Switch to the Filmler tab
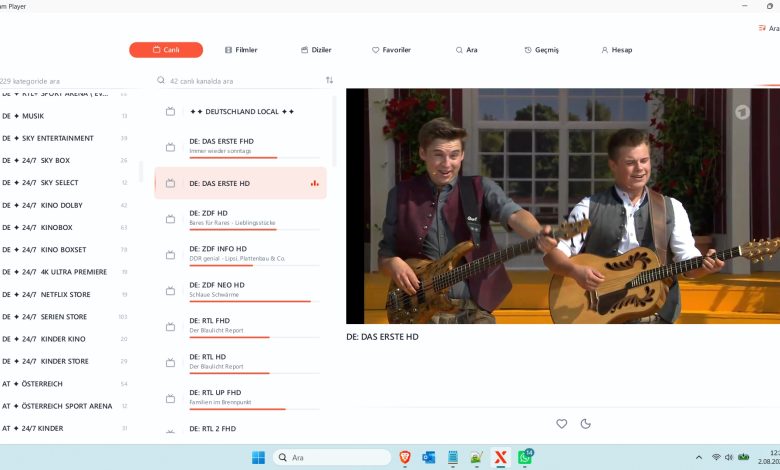 pos(241,50)
